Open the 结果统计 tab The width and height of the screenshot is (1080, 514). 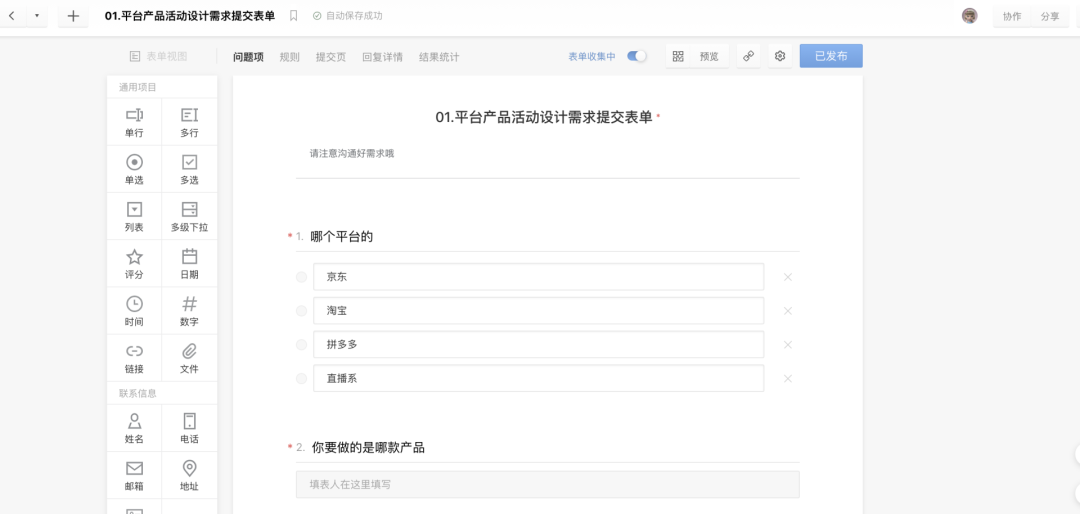439,57
